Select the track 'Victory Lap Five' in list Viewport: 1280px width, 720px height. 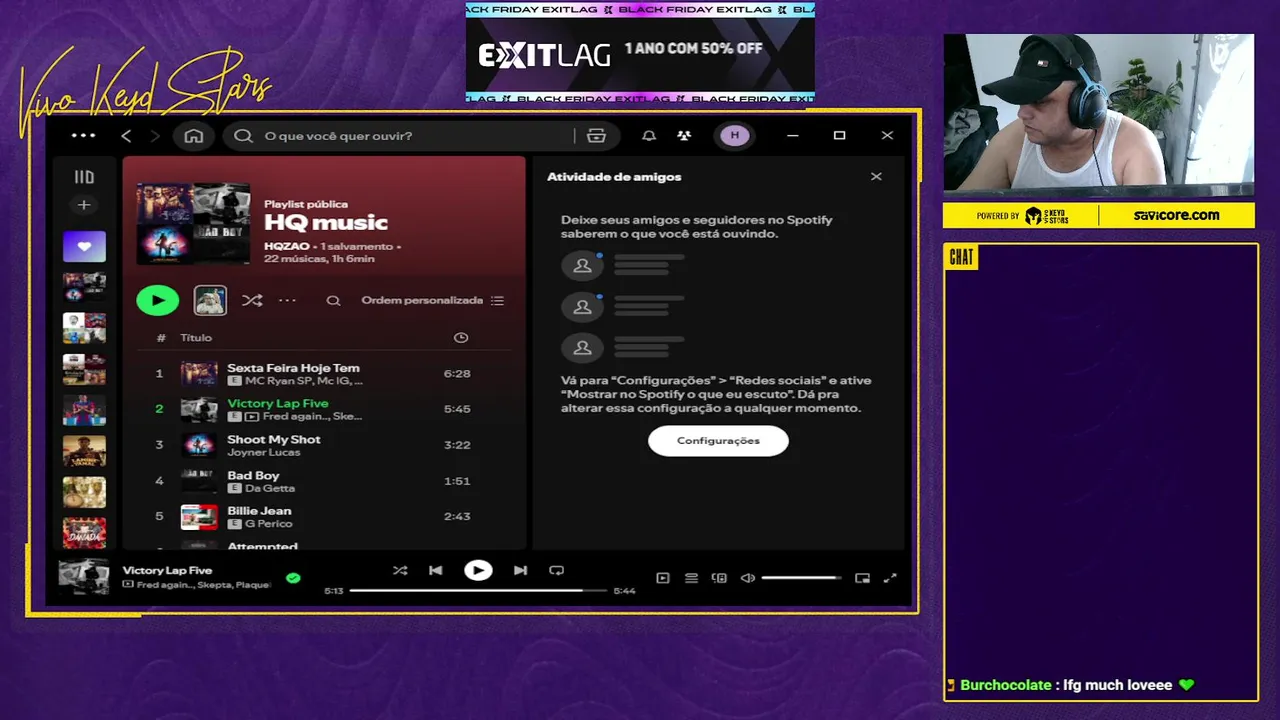click(325, 409)
